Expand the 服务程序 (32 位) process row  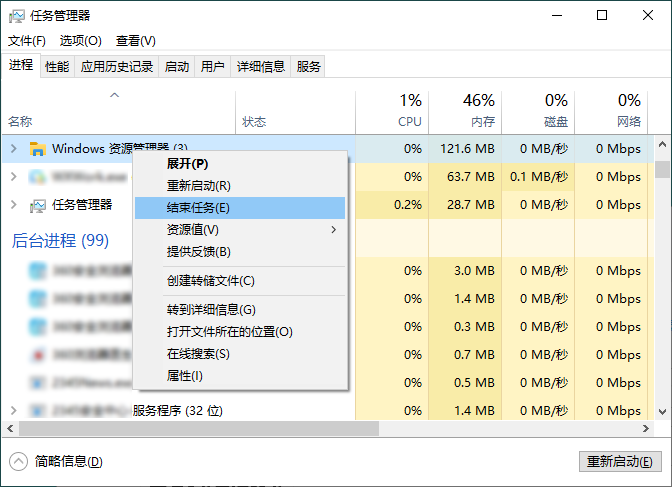[x=14, y=411]
